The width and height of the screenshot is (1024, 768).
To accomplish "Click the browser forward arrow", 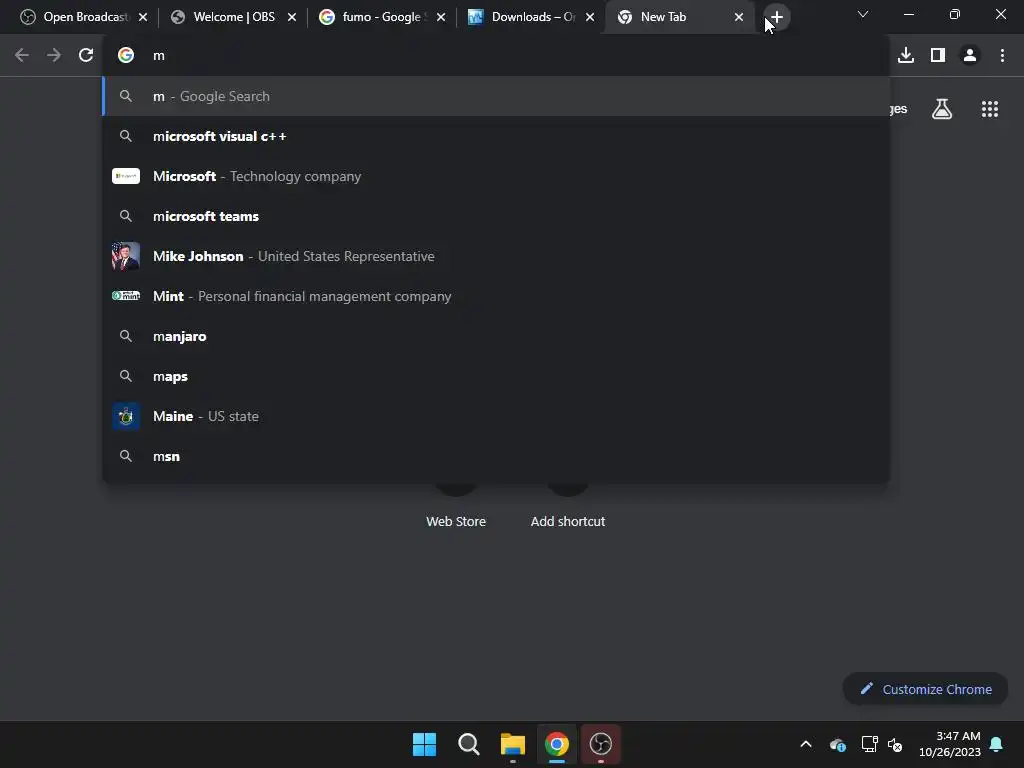I will [x=54, y=56].
